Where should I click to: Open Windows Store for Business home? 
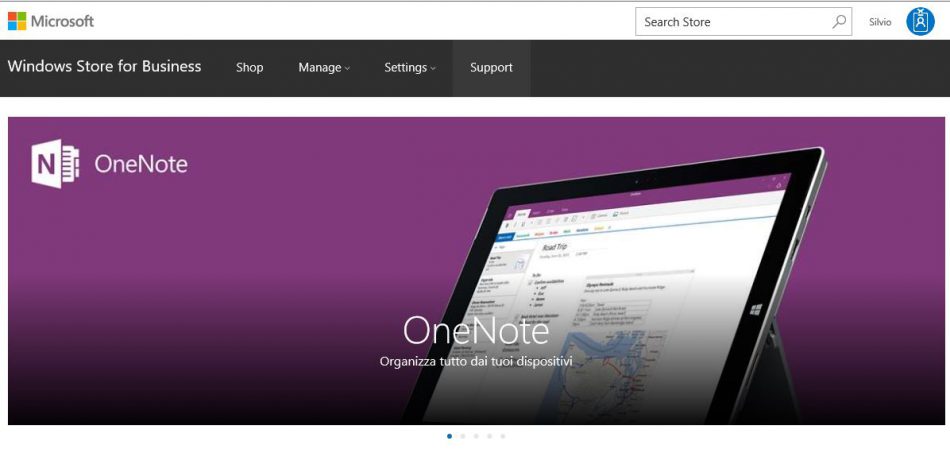104,67
